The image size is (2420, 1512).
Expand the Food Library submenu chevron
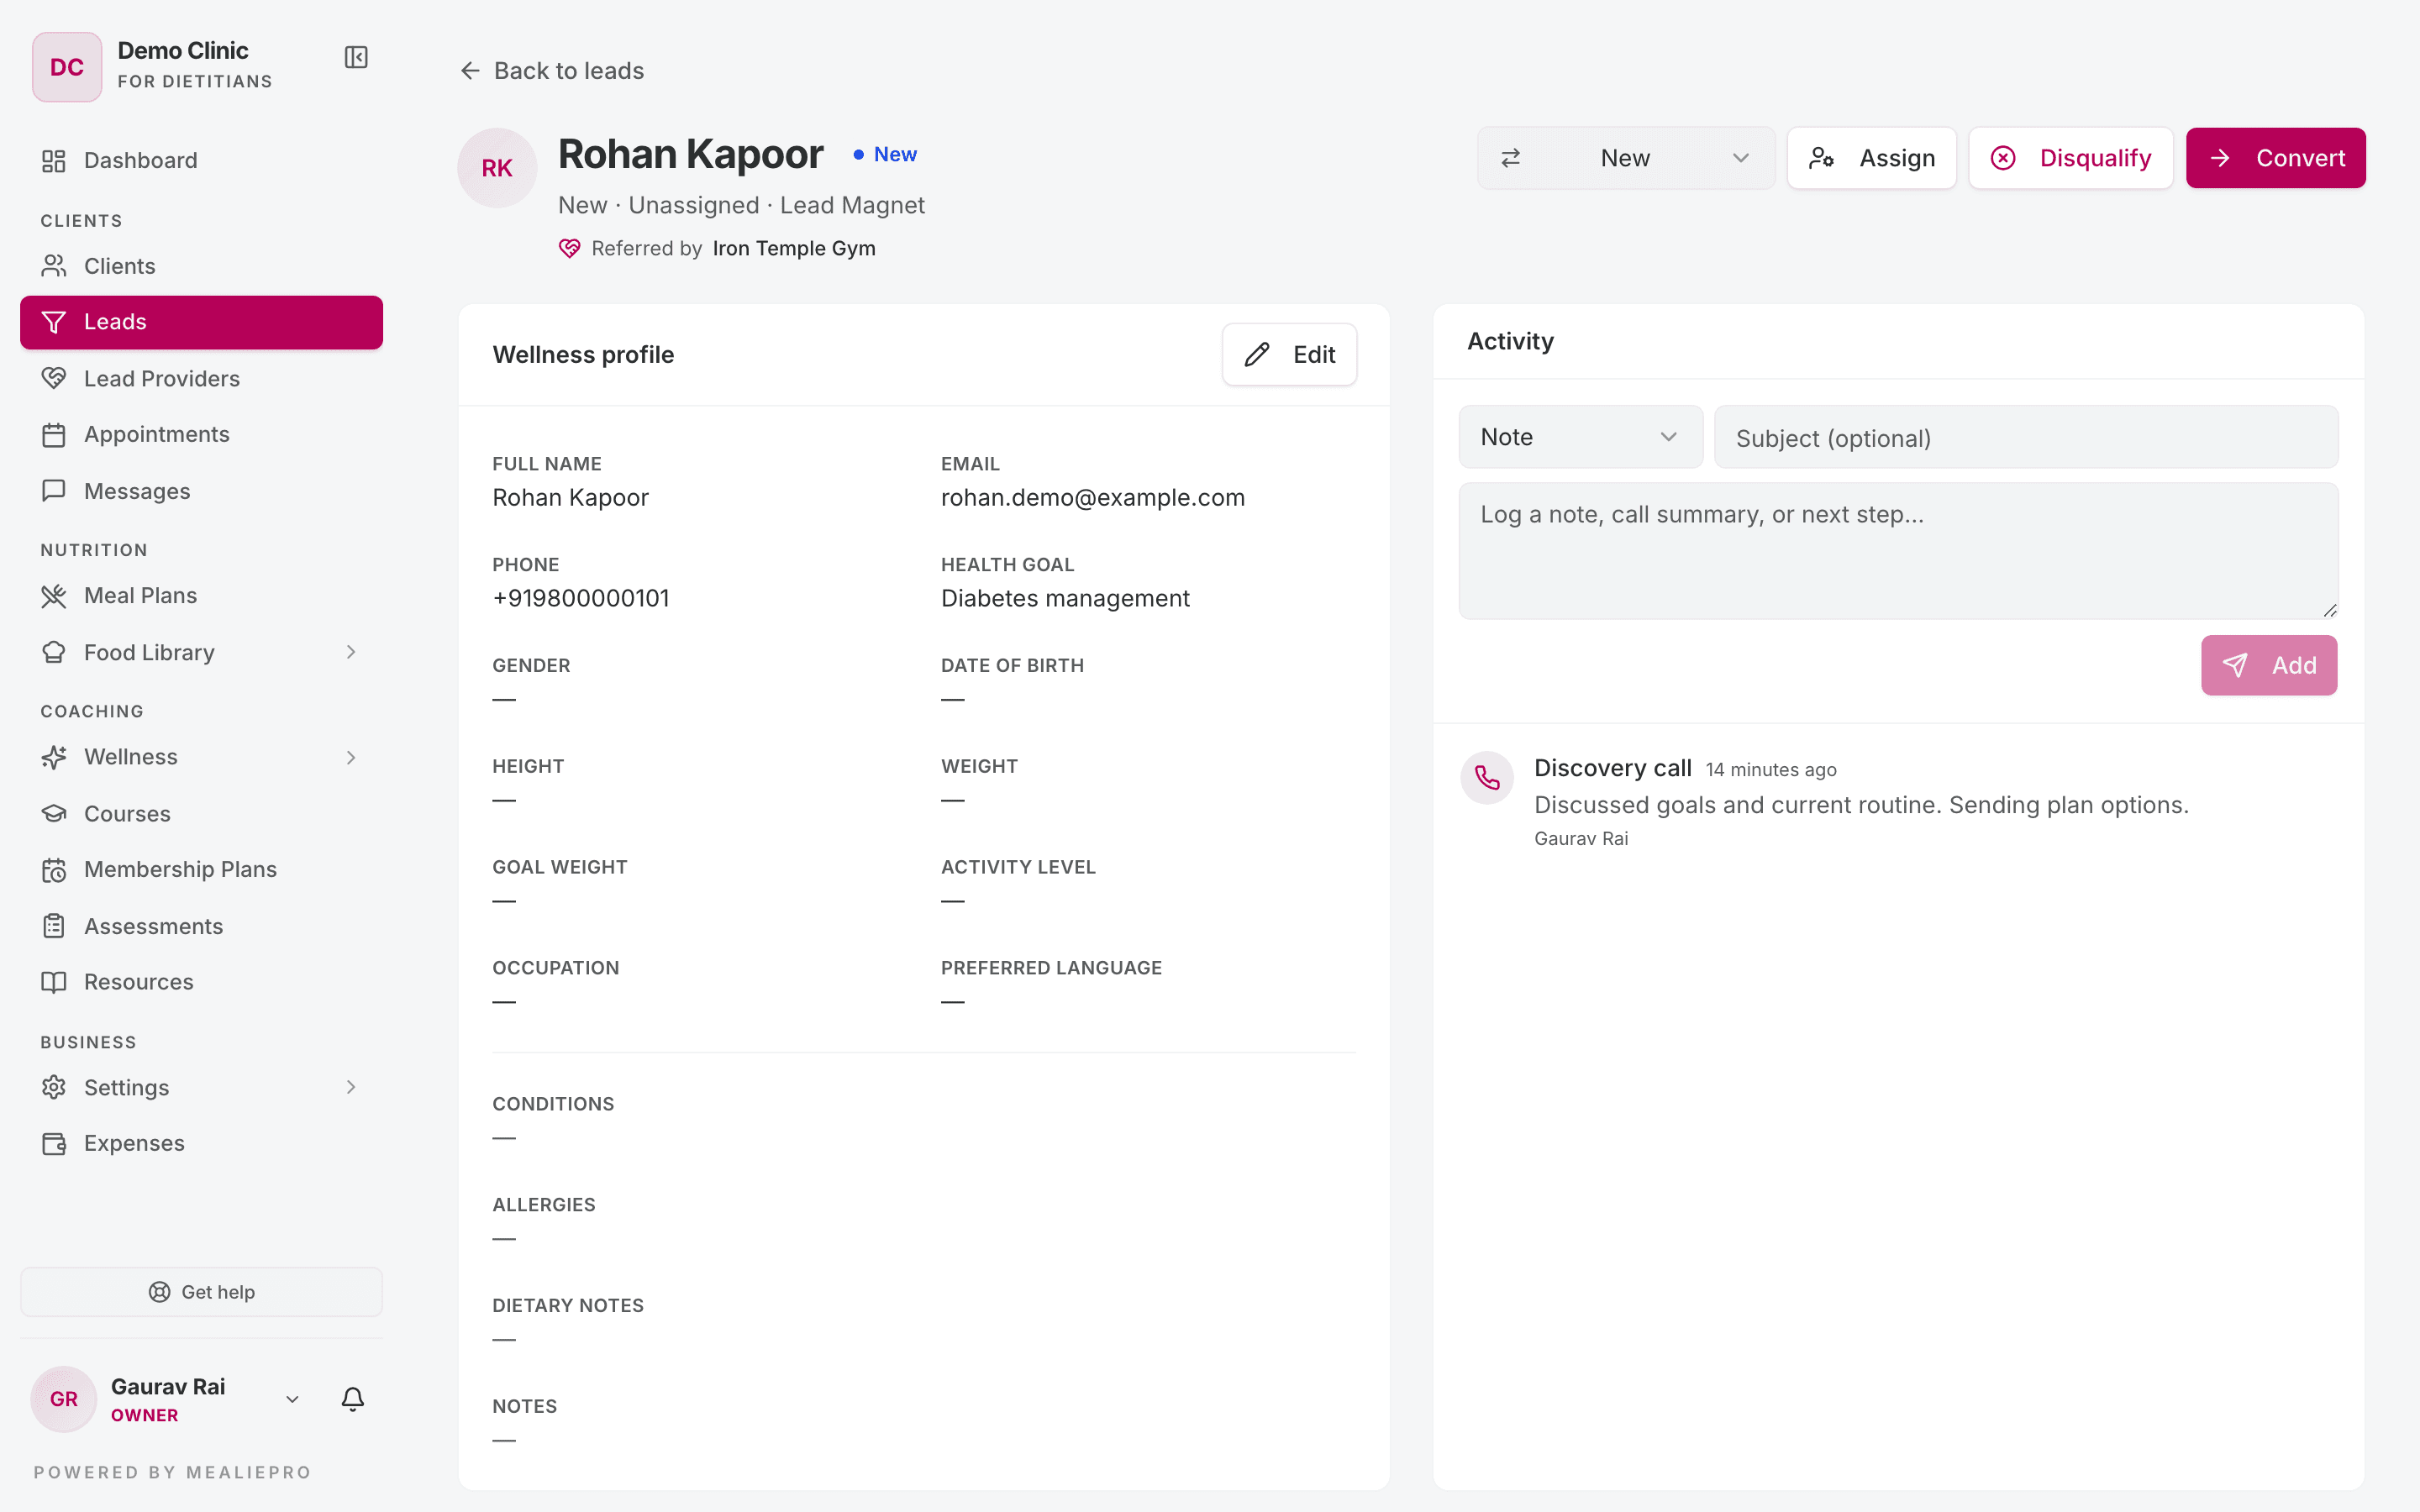click(351, 652)
